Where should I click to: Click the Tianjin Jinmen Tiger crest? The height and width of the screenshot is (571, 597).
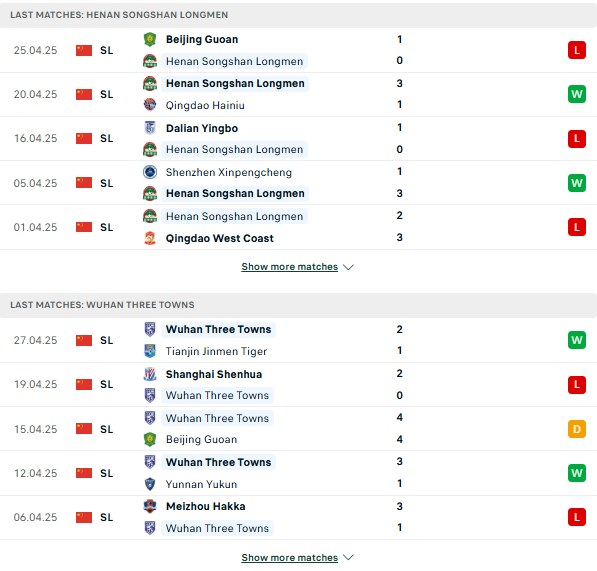[x=150, y=351]
